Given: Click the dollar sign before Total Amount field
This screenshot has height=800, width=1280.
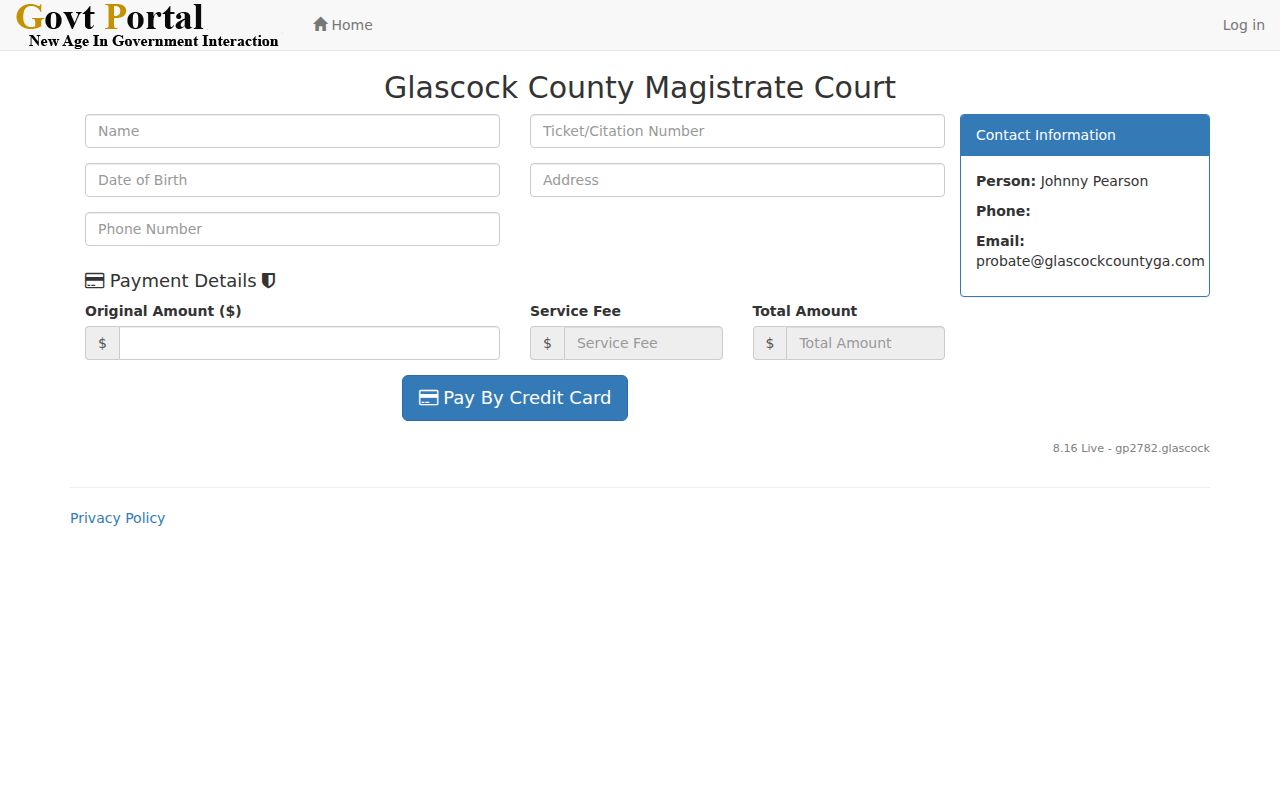Looking at the screenshot, I should coord(770,343).
